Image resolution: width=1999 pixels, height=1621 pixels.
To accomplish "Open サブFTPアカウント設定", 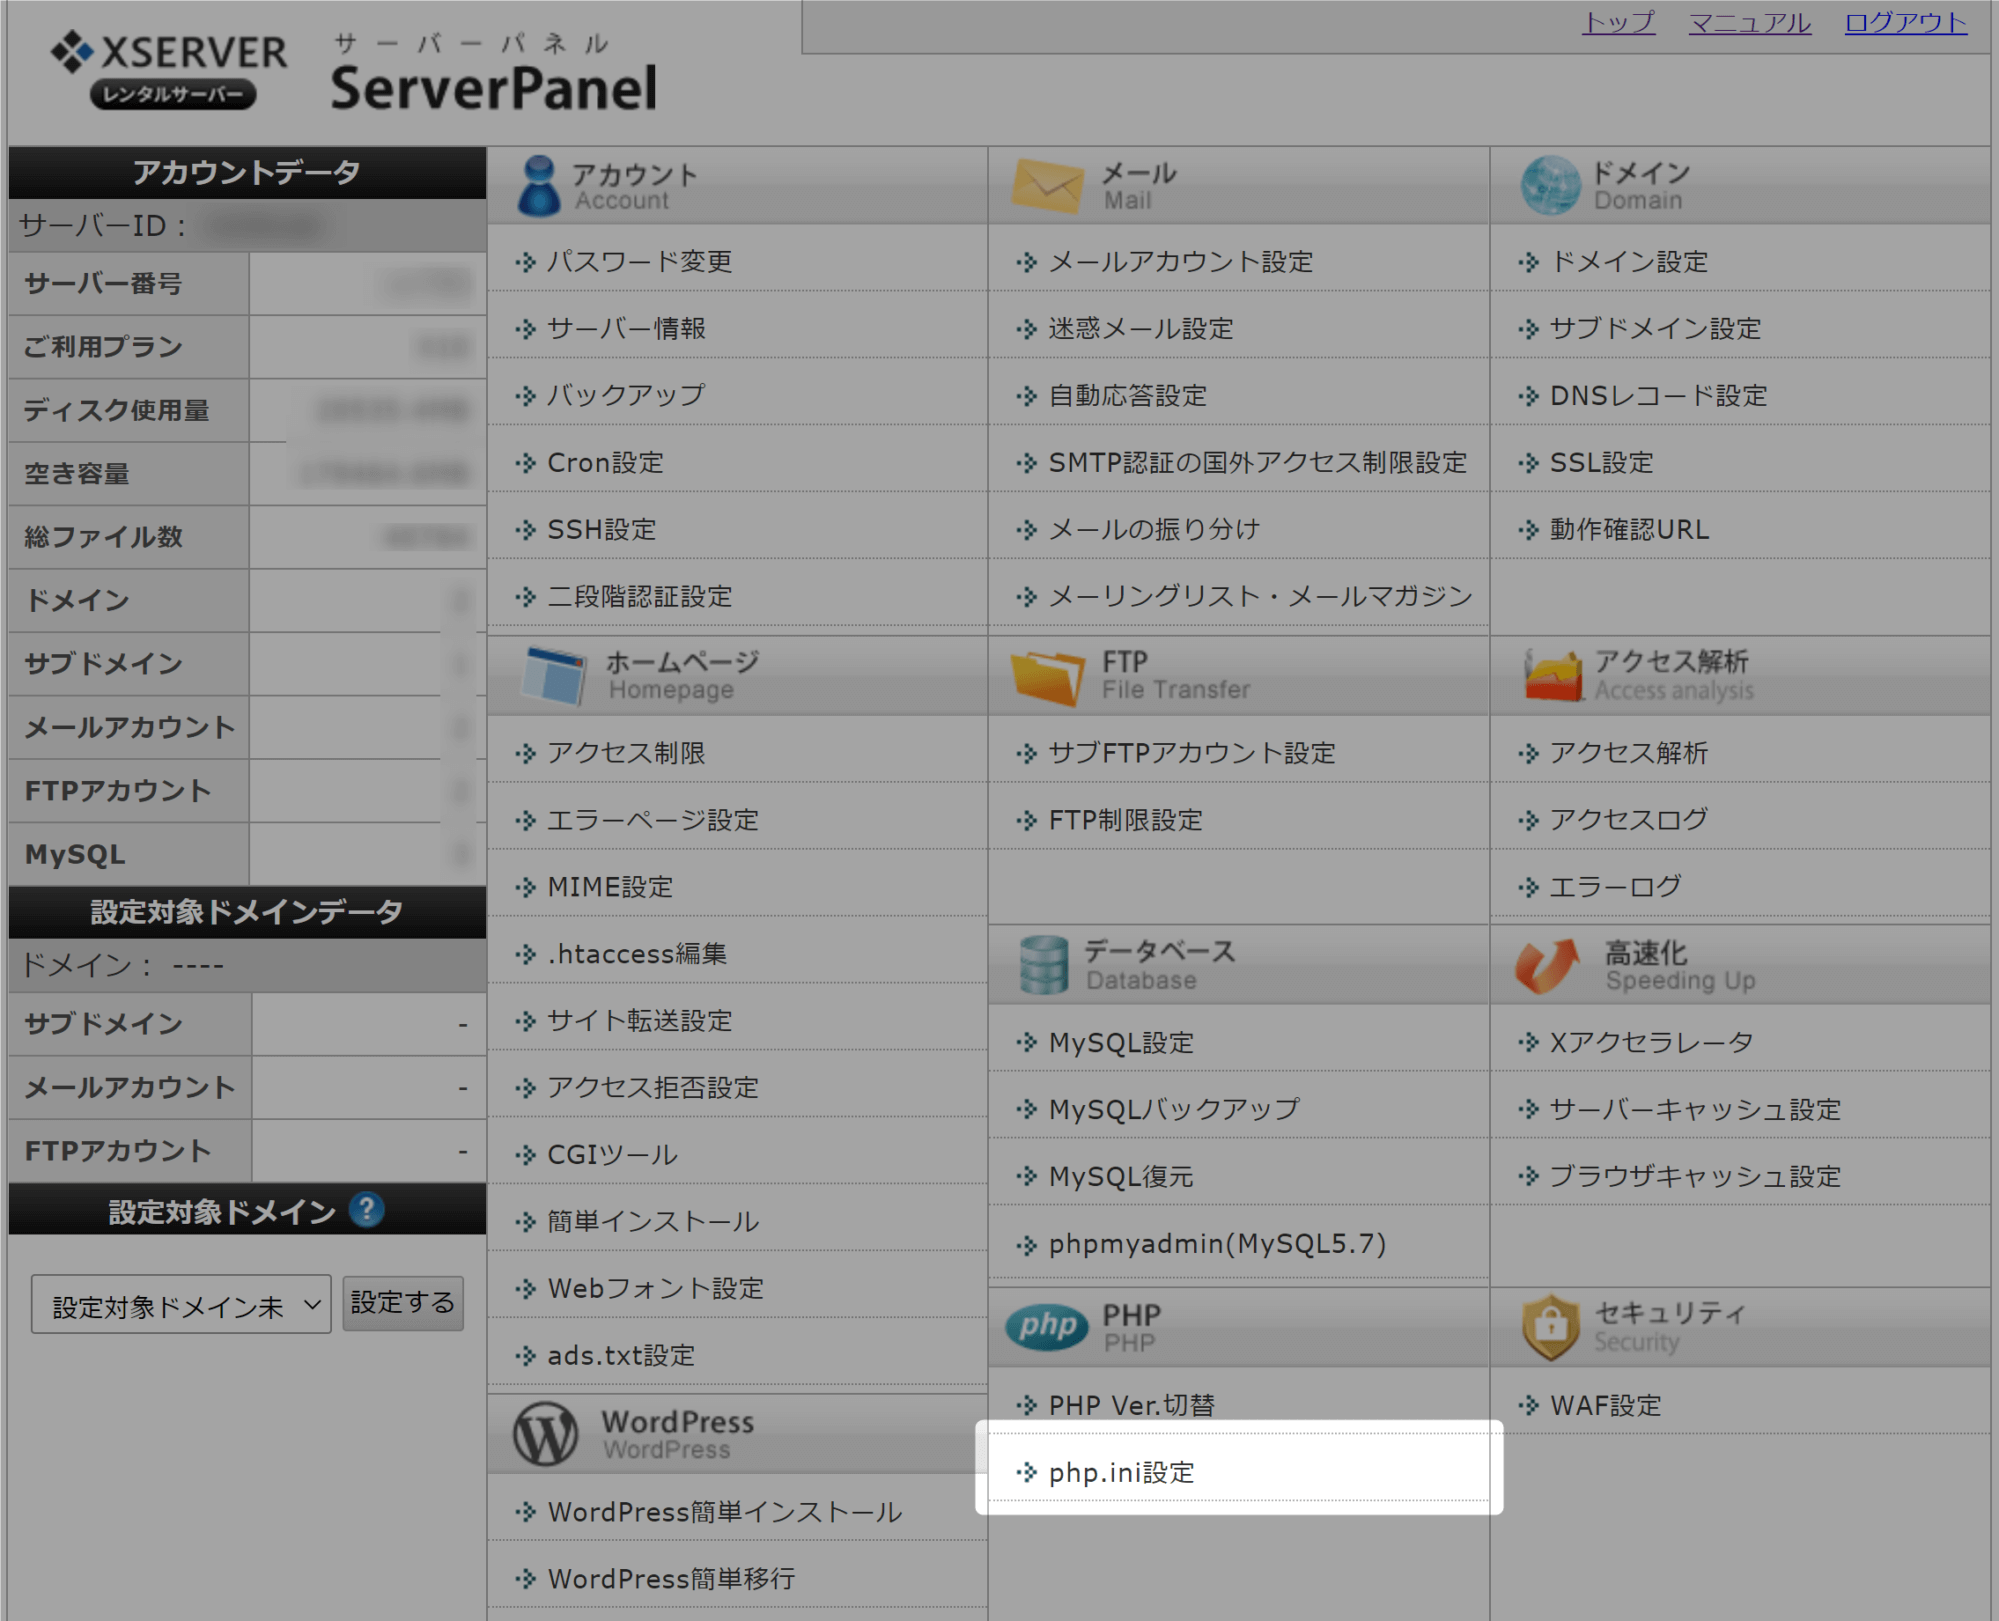I will (x=1192, y=753).
